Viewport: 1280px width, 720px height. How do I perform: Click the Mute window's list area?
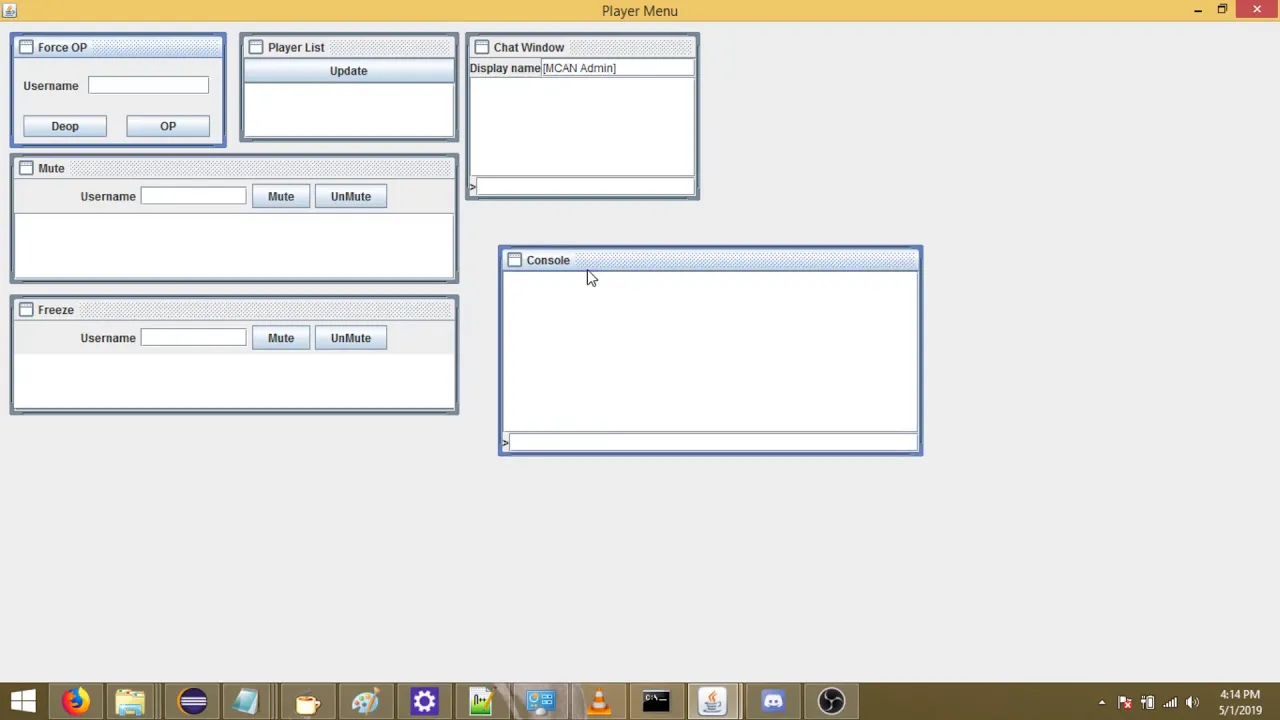pos(234,245)
